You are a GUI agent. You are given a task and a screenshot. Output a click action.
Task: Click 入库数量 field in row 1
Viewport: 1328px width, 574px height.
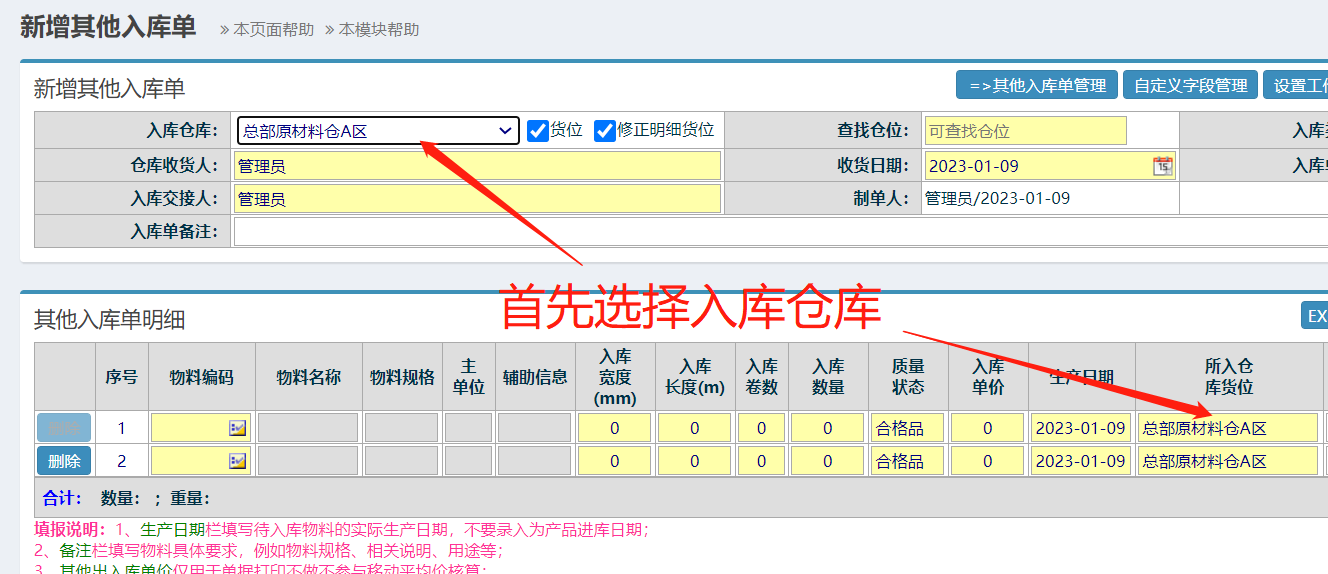click(828, 428)
